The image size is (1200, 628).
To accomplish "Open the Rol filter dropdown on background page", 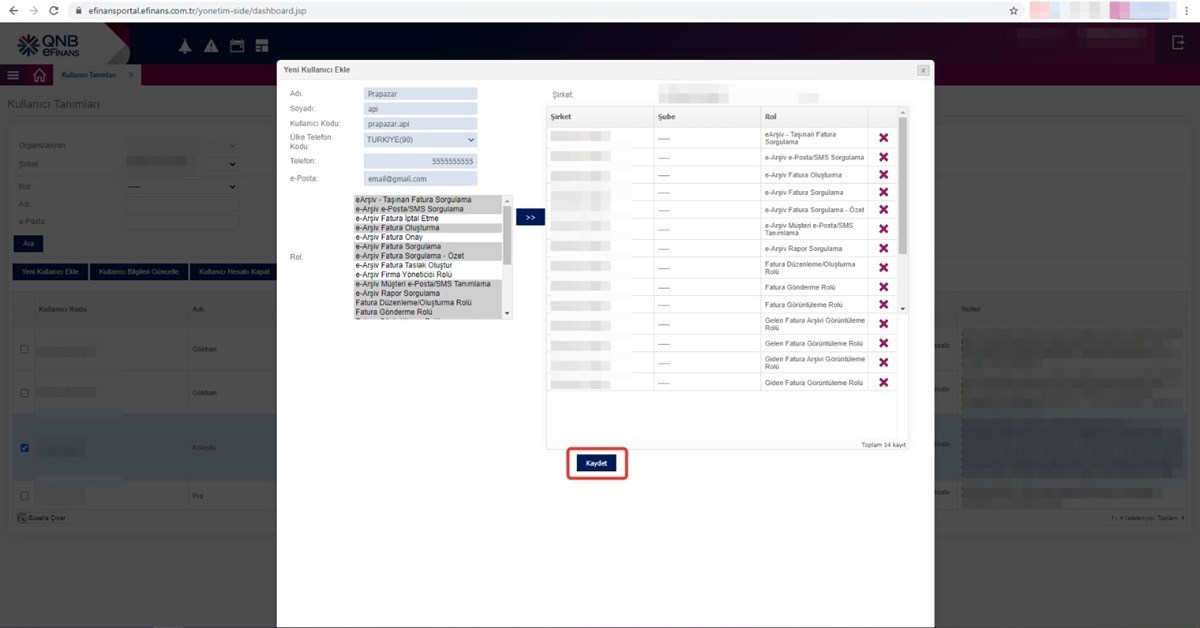I will (182, 186).
